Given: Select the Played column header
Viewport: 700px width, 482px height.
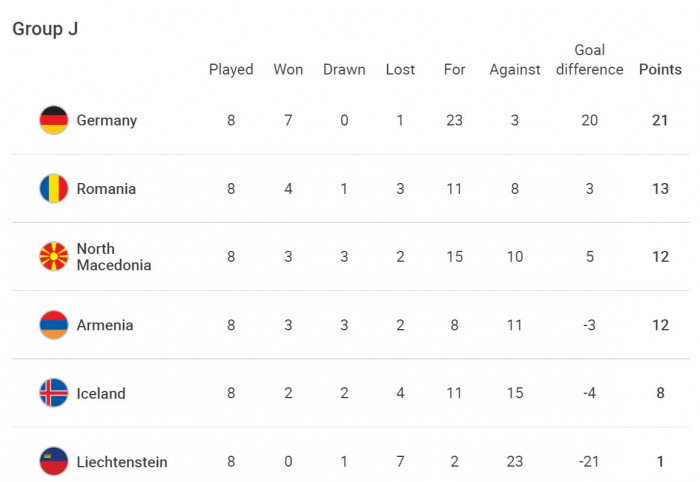Looking at the screenshot, I should pyautogui.click(x=231, y=70).
